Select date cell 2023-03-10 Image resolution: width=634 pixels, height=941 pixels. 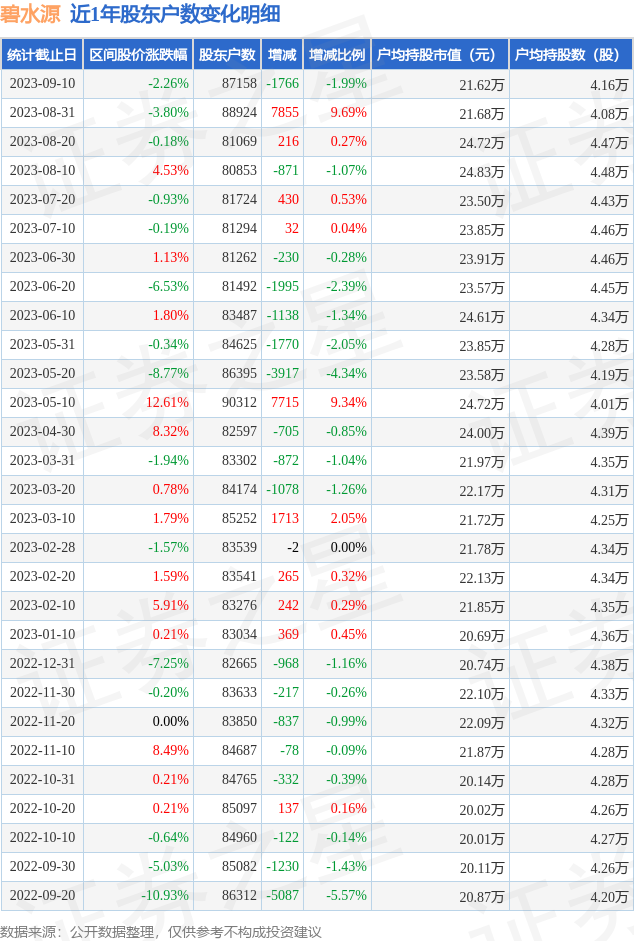tap(43, 519)
